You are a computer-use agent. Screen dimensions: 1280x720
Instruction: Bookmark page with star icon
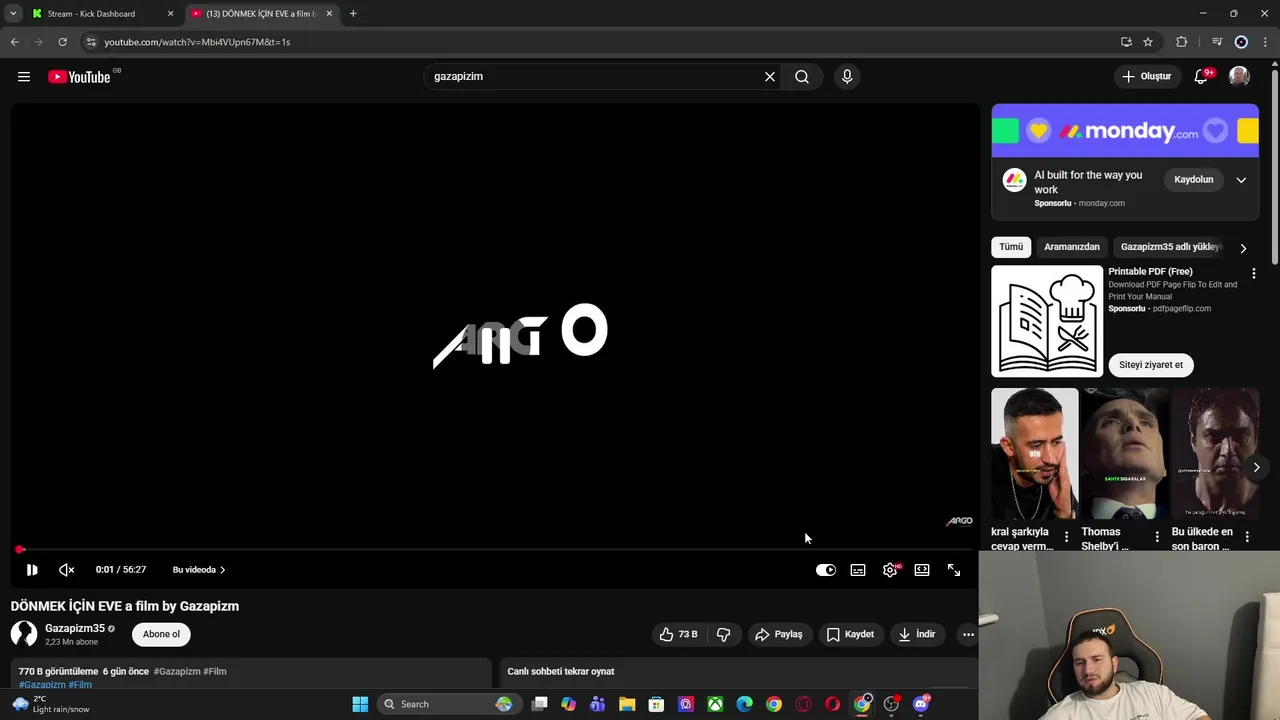click(1148, 42)
